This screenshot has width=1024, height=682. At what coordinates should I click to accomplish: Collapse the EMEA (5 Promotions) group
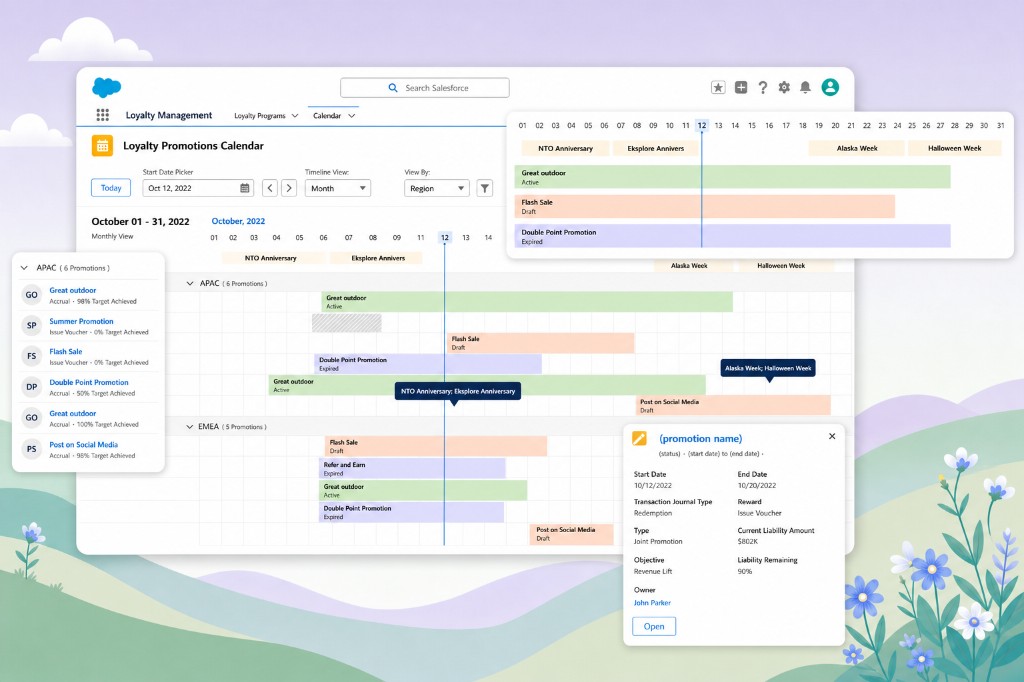point(190,427)
